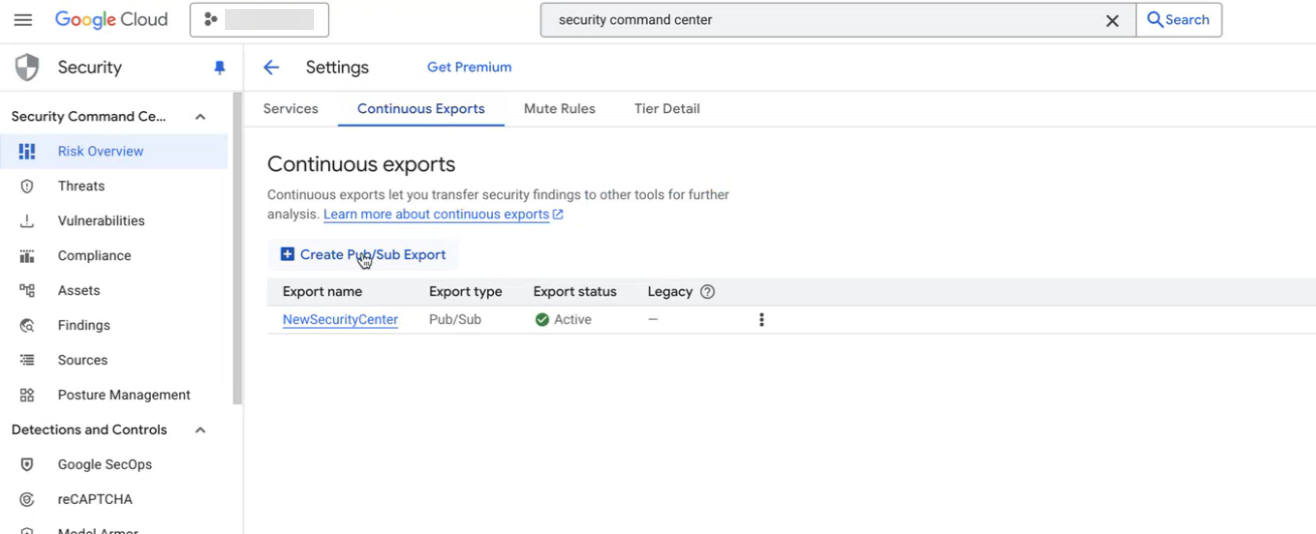Select the Continuous Exports tab
The width and height of the screenshot is (1316, 534).
click(x=421, y=109)
